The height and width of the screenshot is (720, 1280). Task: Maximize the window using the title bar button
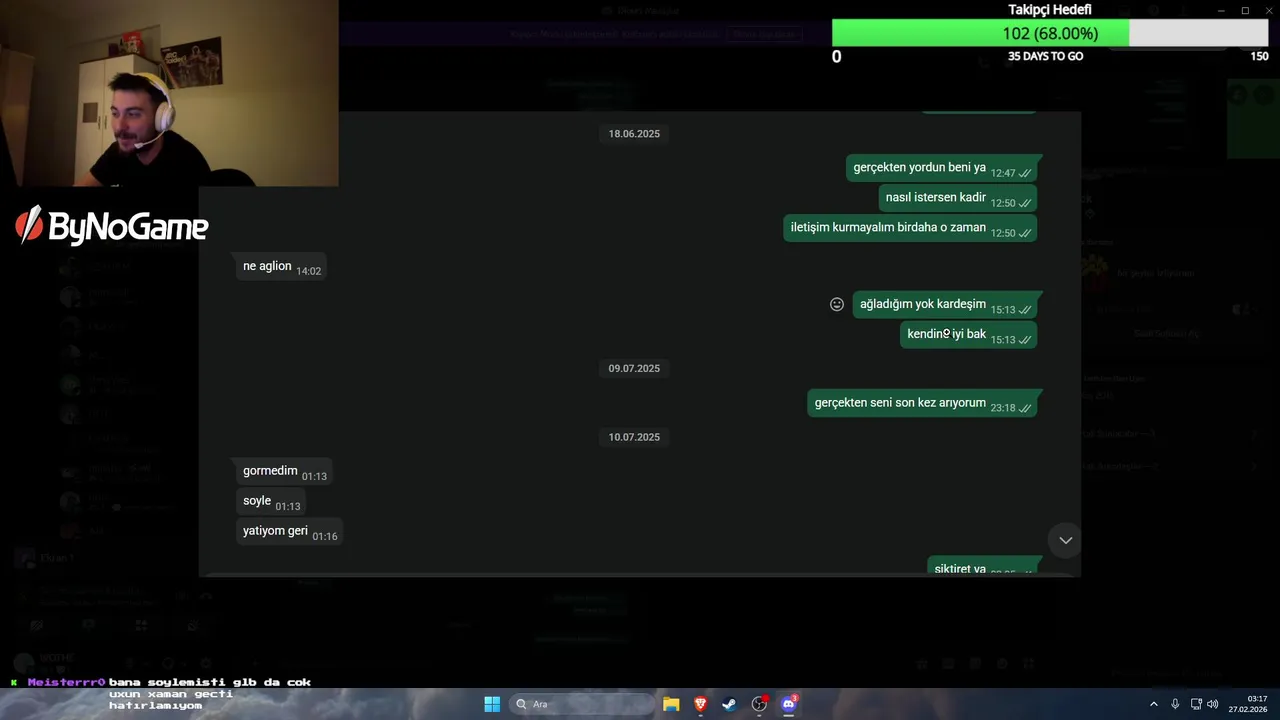click(1245, 10)
